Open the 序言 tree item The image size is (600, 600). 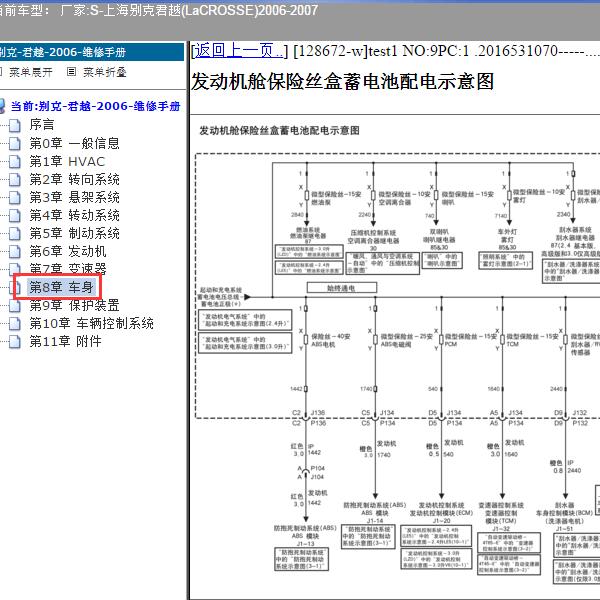[42, 125]
